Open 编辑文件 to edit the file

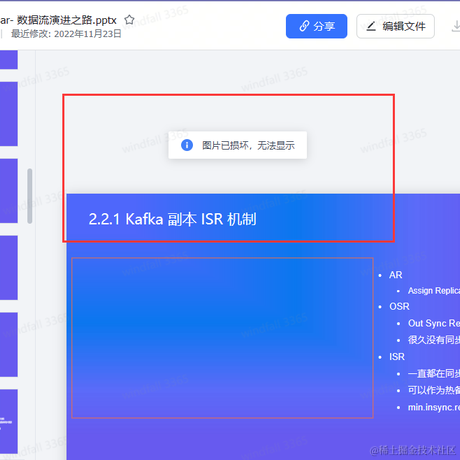(395, 26)
